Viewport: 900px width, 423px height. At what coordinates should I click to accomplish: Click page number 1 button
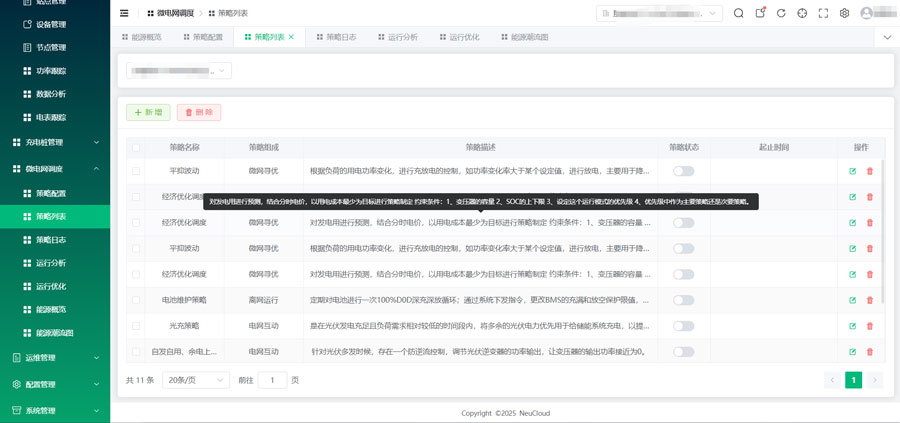[x=854, y=380]
